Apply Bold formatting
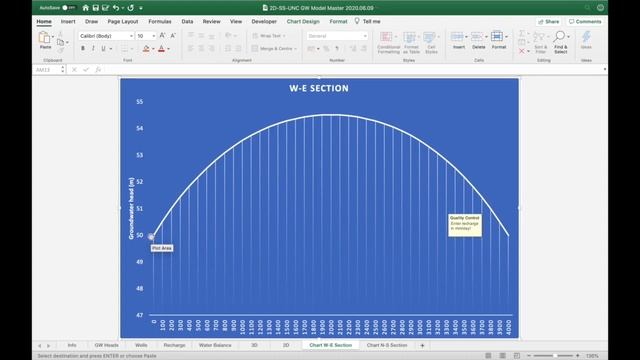This screenshot has height=360, width=640. tap(83, 49)
